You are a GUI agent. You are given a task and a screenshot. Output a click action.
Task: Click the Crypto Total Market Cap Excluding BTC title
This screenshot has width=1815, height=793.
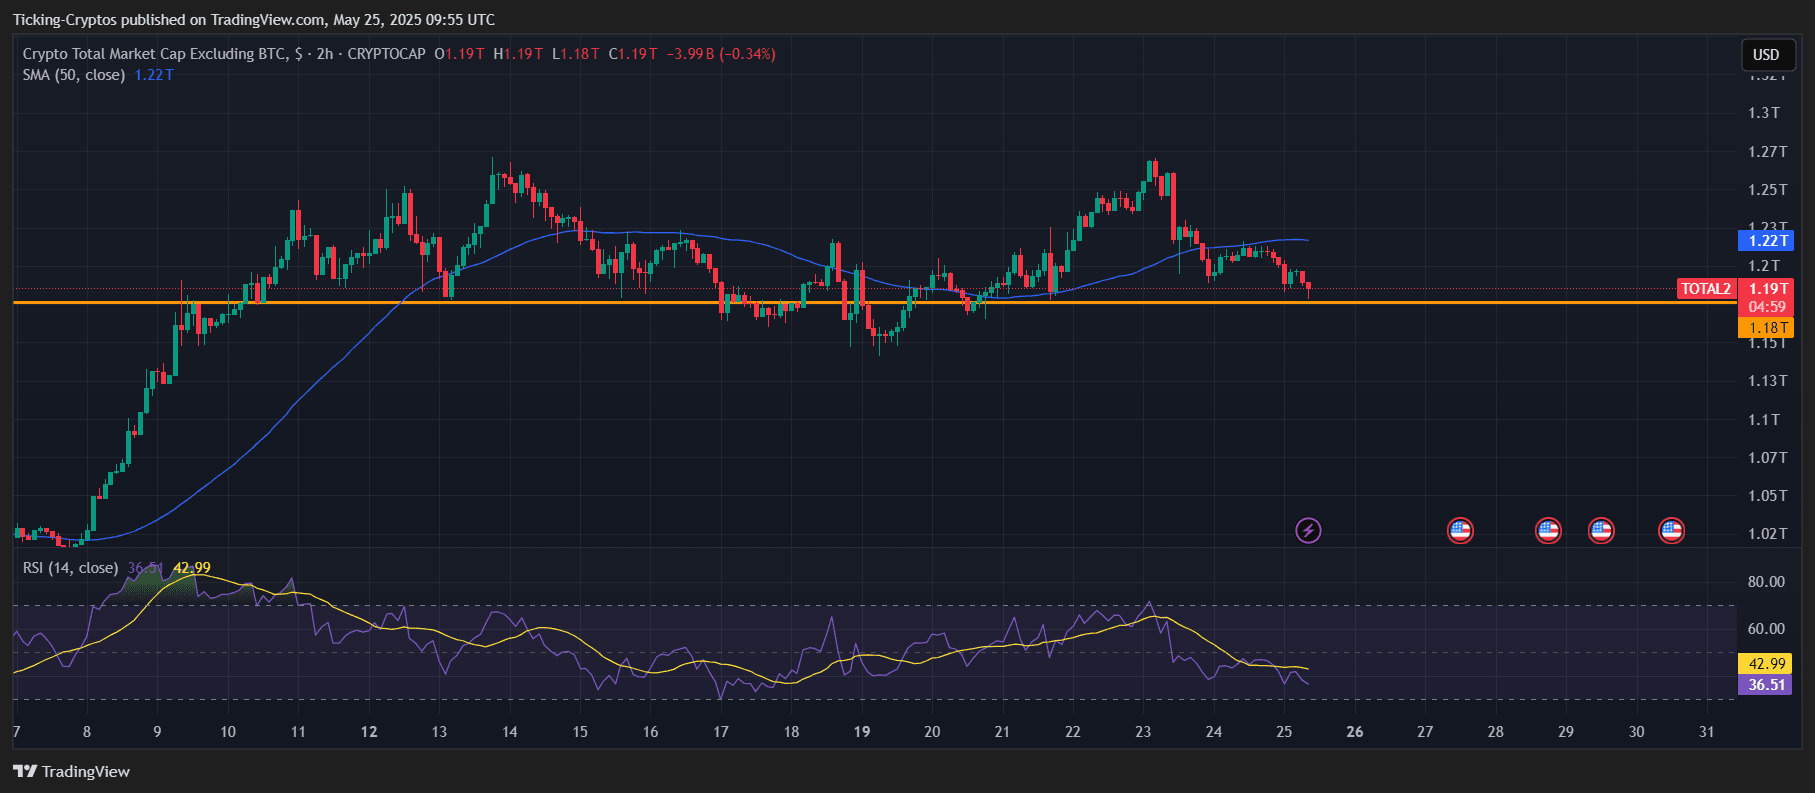(156, 54)
